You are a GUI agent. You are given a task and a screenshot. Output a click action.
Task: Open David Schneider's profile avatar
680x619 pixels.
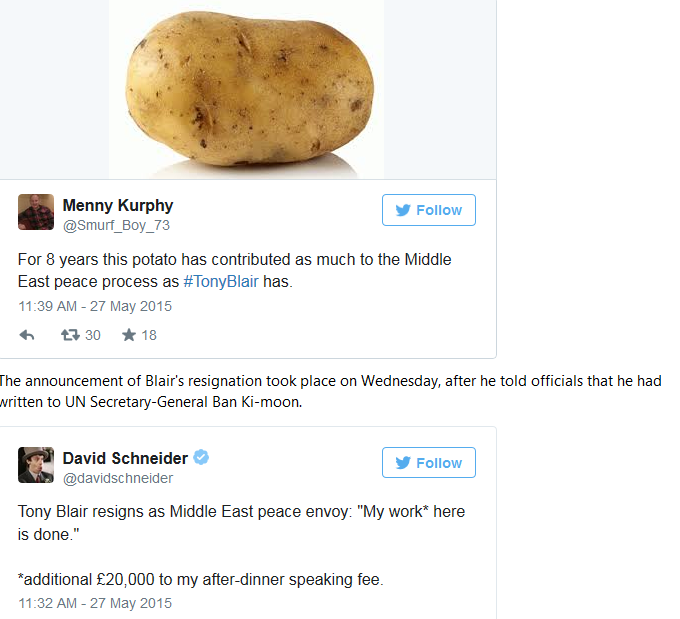tap(36, 465)
